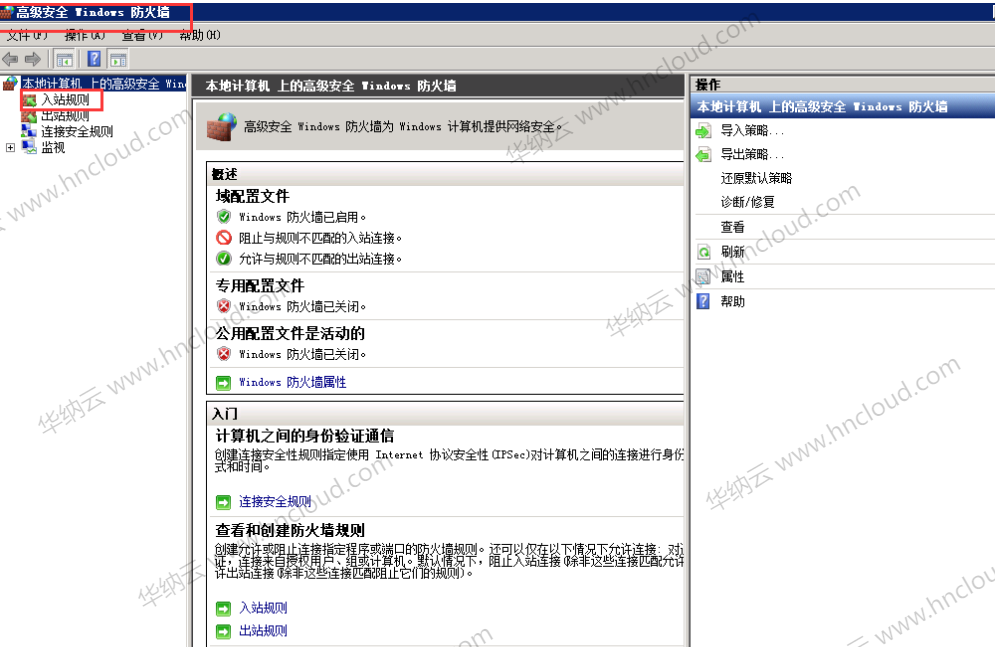Click 诊断/修复 action
This screenshot has width=995, height=647.
tap(748, 202)
